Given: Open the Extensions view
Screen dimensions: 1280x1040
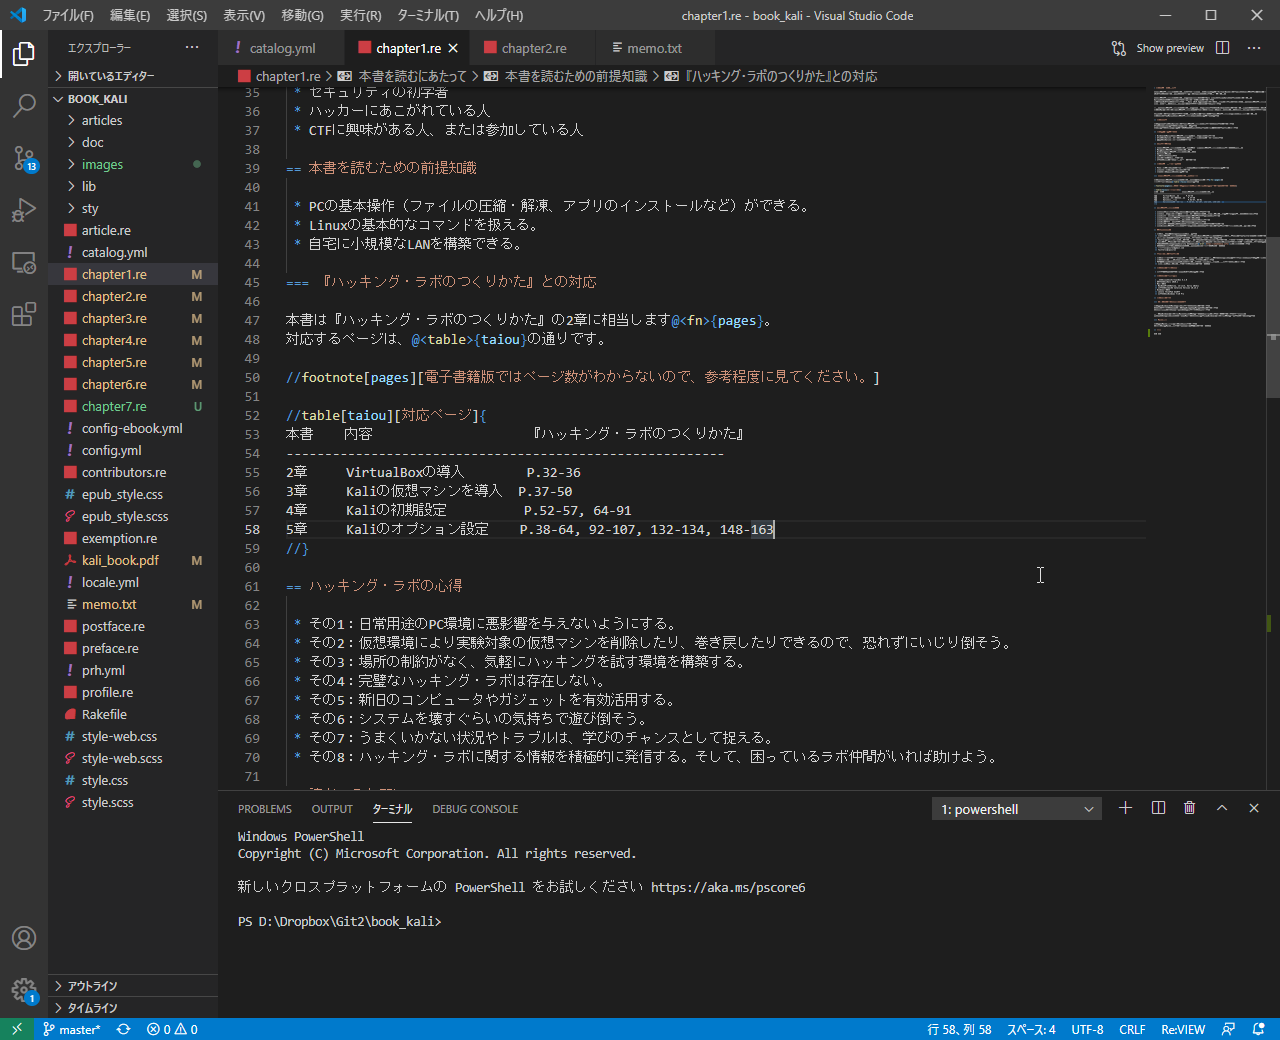Looking at the screenshot, I should click(24, 315).
